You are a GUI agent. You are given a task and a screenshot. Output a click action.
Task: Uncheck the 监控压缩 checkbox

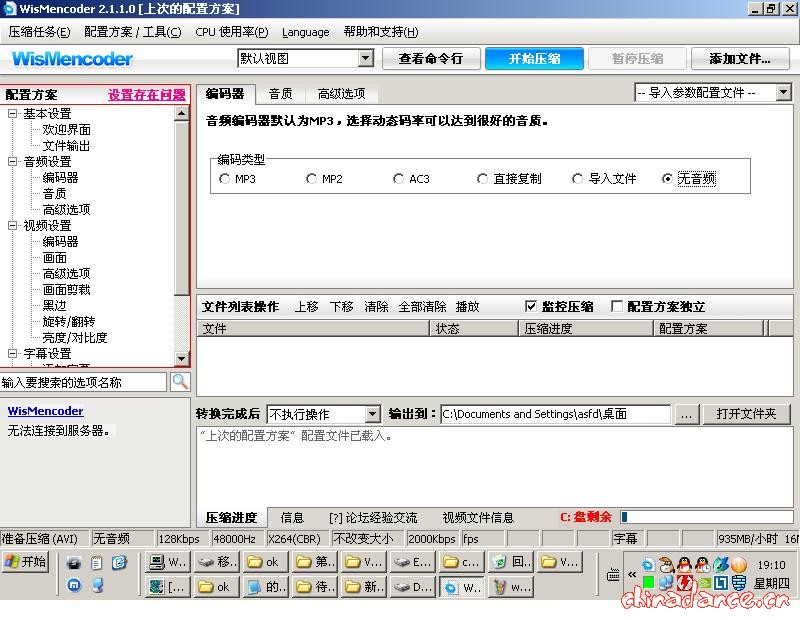coord(531,307)
